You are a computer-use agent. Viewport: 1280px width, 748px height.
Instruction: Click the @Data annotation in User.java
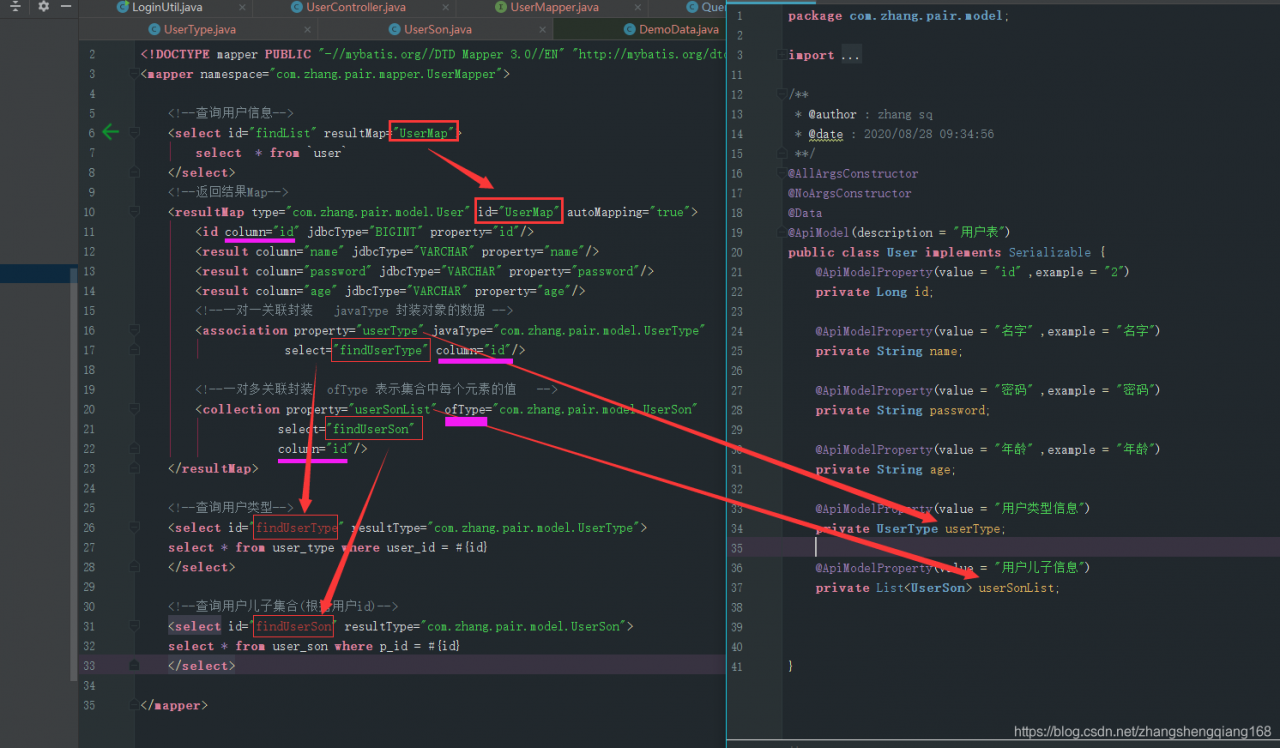(805, 213)
